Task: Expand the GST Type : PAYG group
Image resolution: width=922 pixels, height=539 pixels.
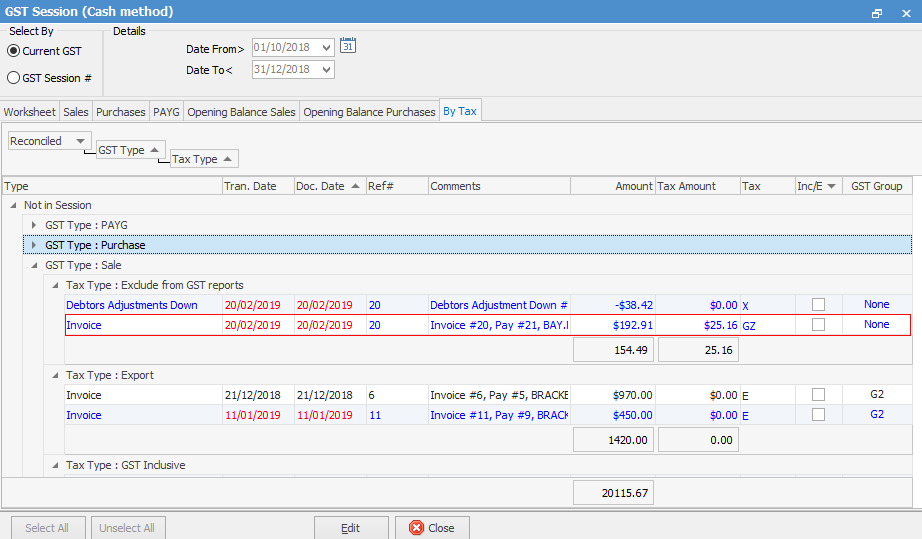Action: coord(35,225)
